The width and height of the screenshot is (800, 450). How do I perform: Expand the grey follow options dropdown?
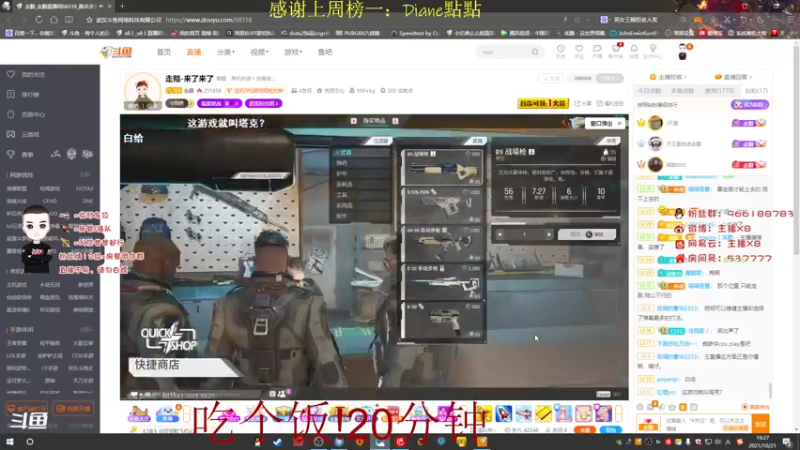(610, 78)
